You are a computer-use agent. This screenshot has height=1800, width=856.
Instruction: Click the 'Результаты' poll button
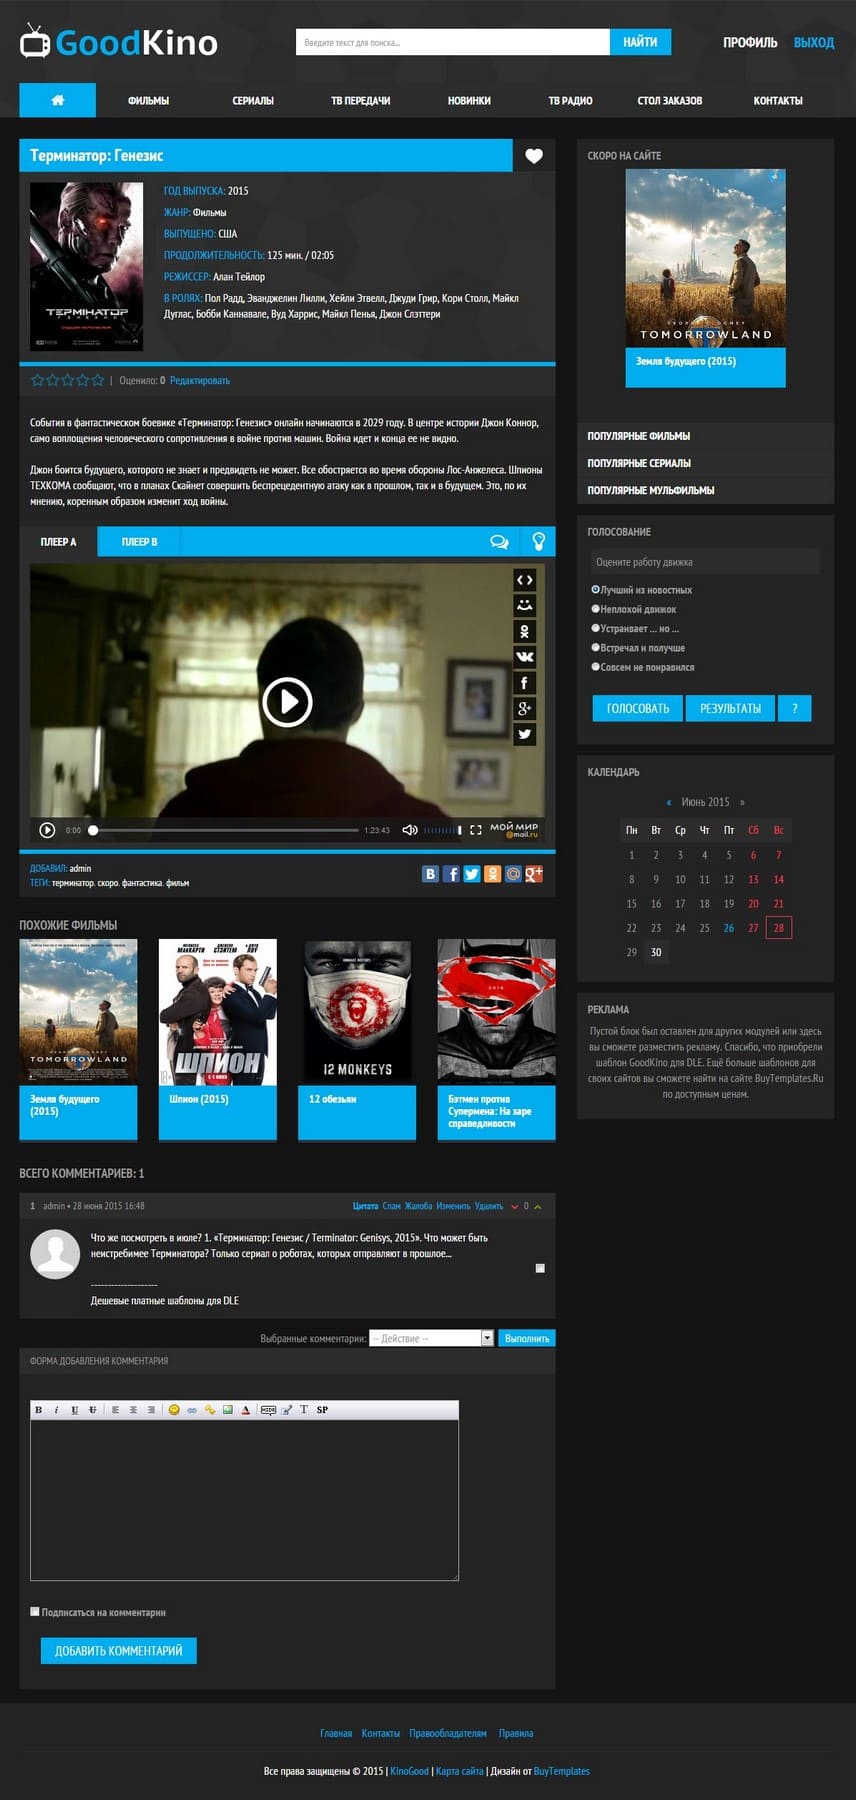point(730,708)
